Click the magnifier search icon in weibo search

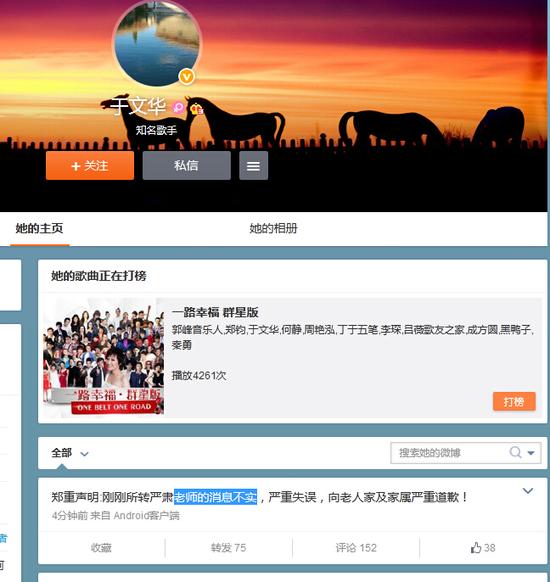coord(515,452)
